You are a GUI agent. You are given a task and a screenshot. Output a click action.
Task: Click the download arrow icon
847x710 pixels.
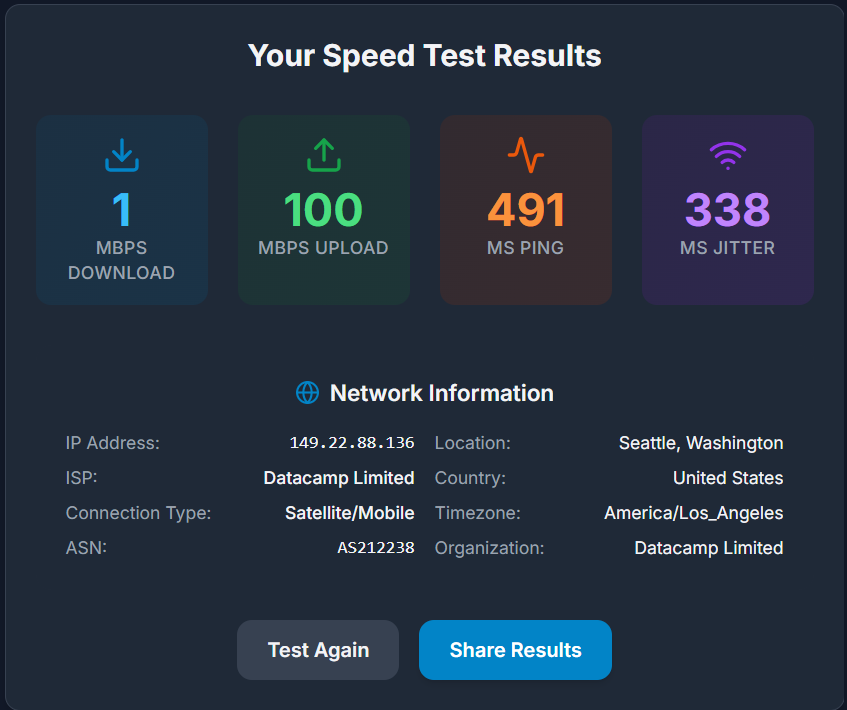point(122,155)
